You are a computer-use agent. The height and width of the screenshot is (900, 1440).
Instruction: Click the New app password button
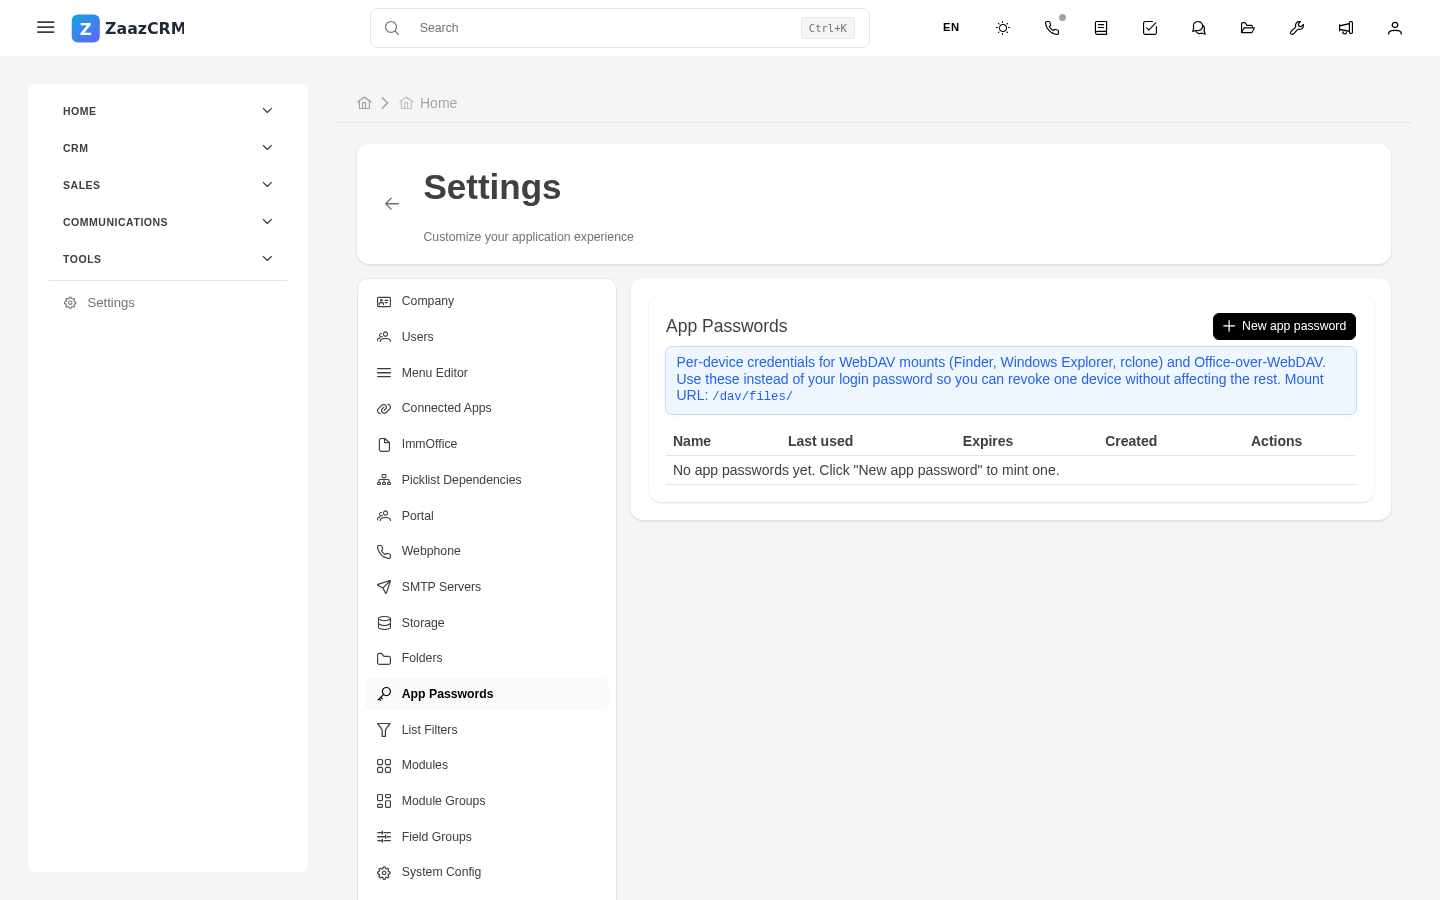(1284, 326)
